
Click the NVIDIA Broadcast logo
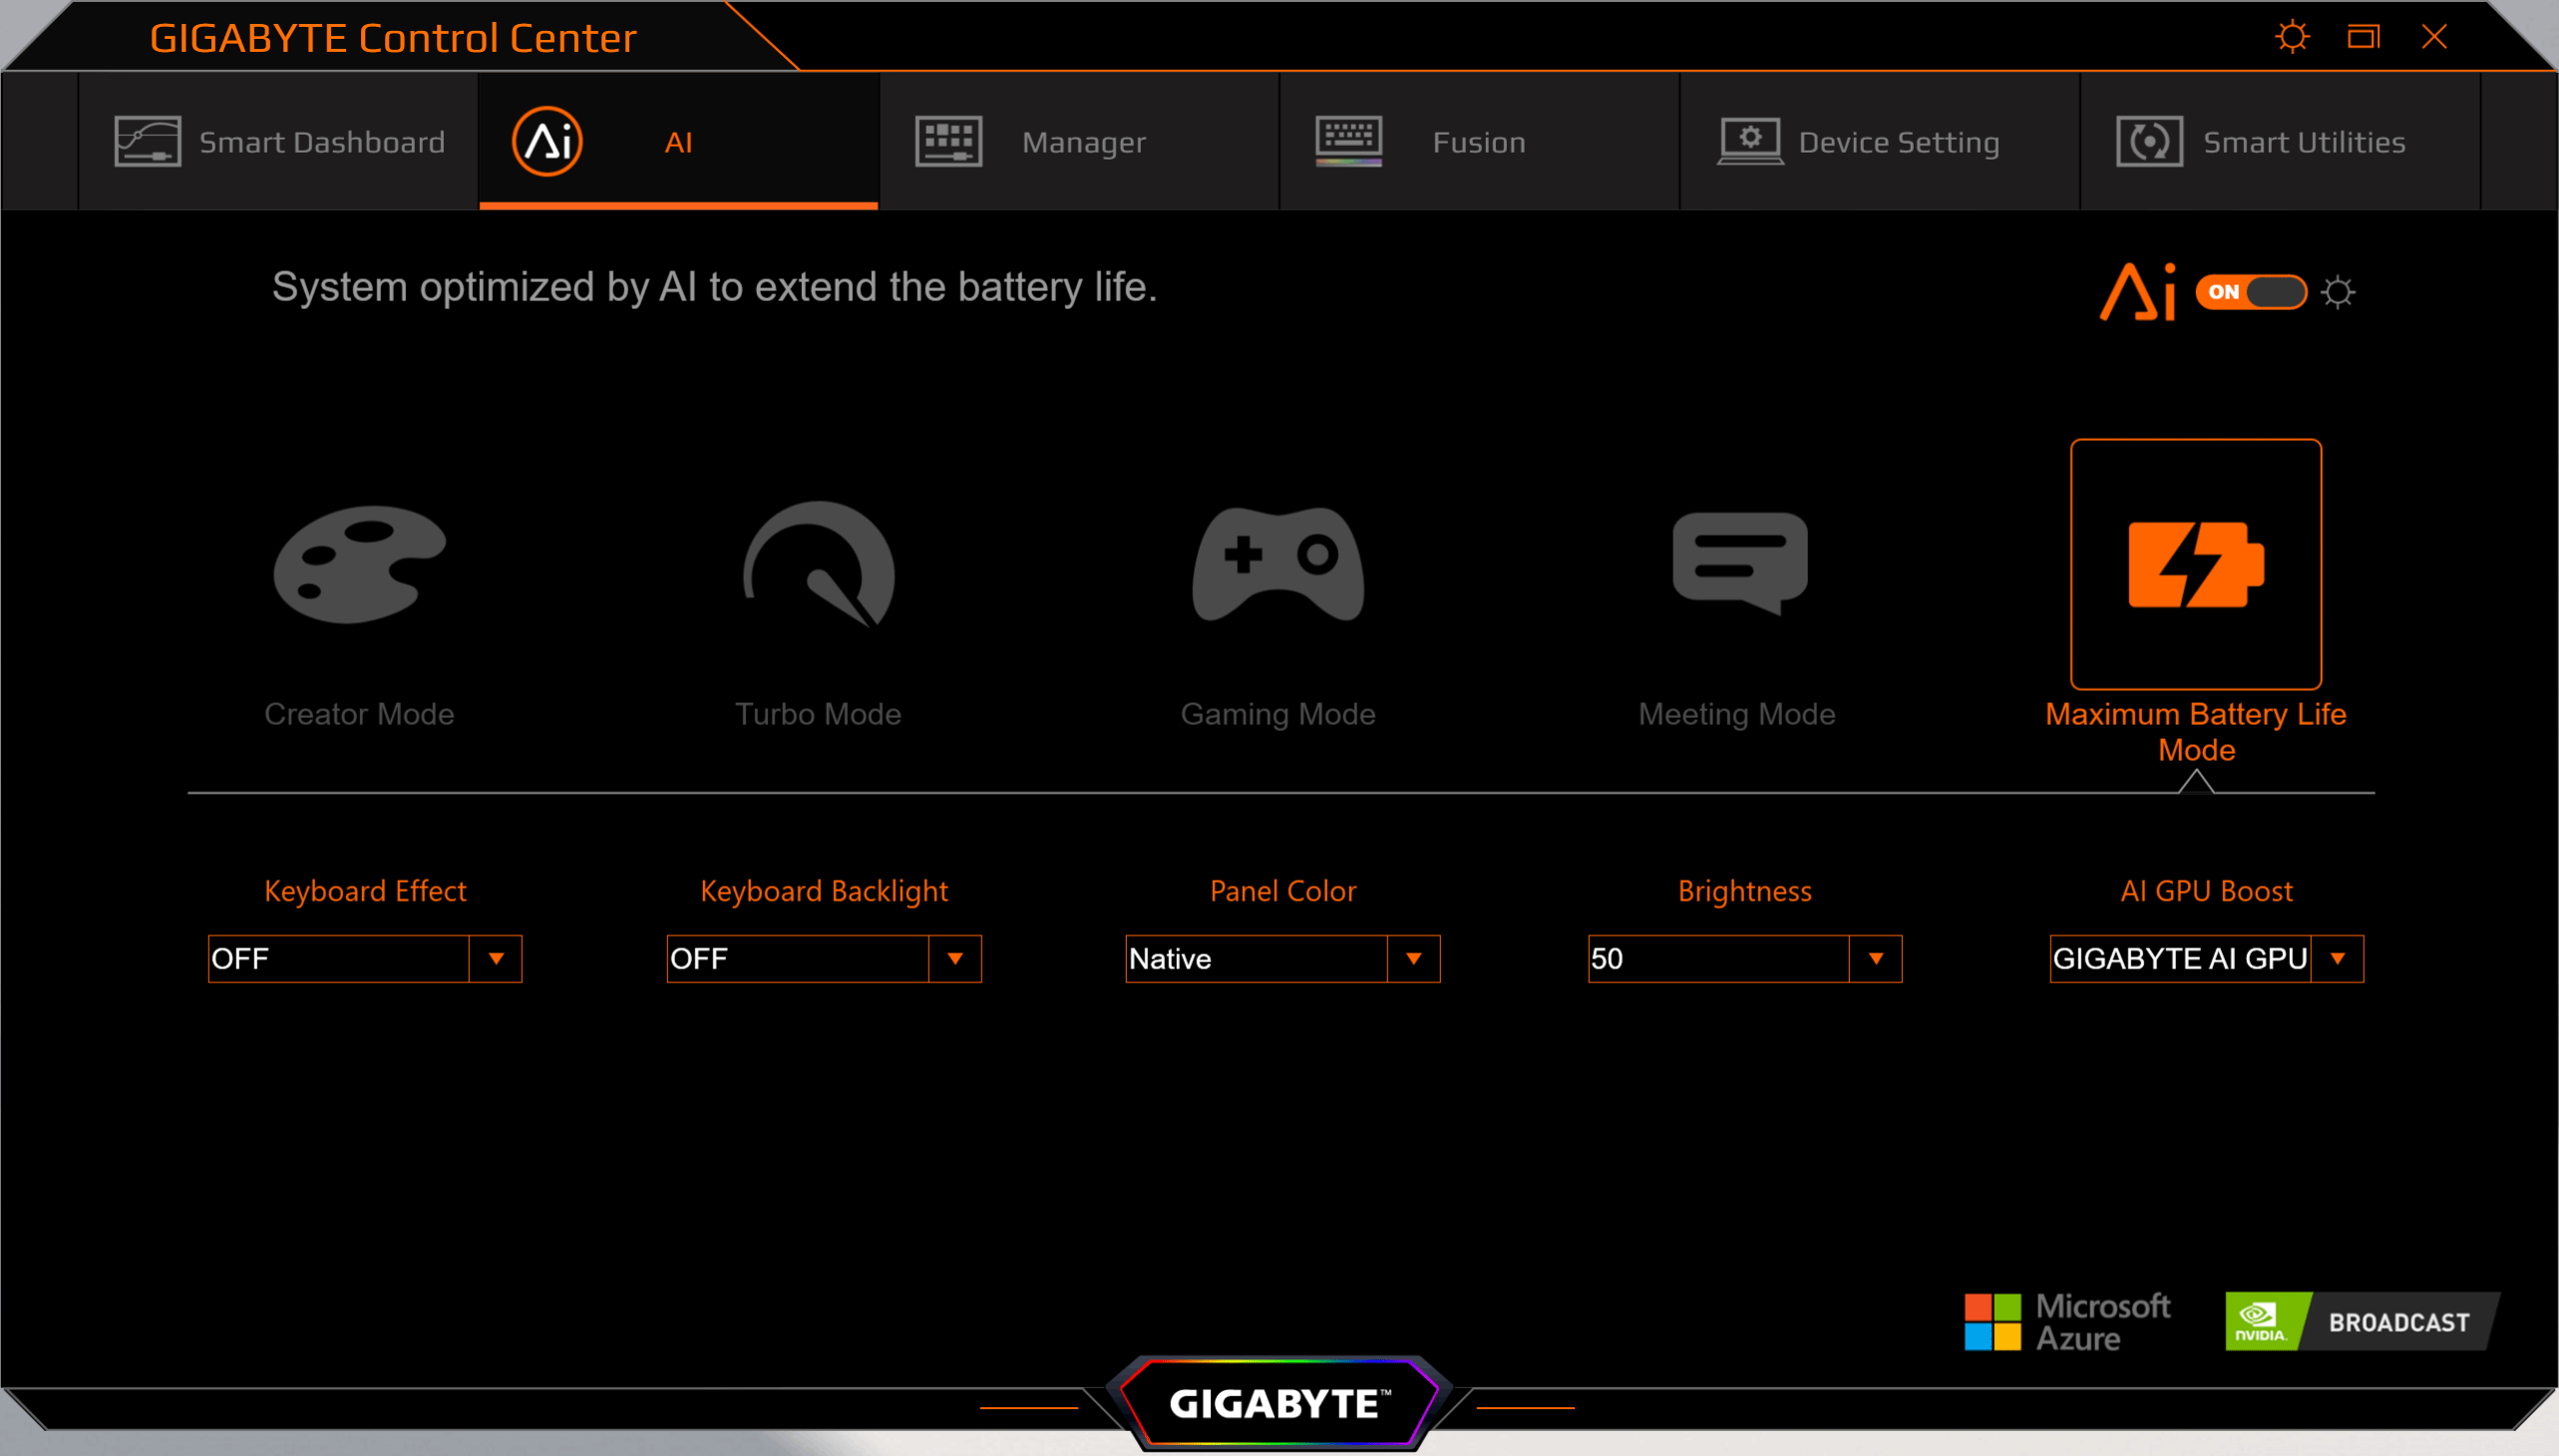2361,1321
